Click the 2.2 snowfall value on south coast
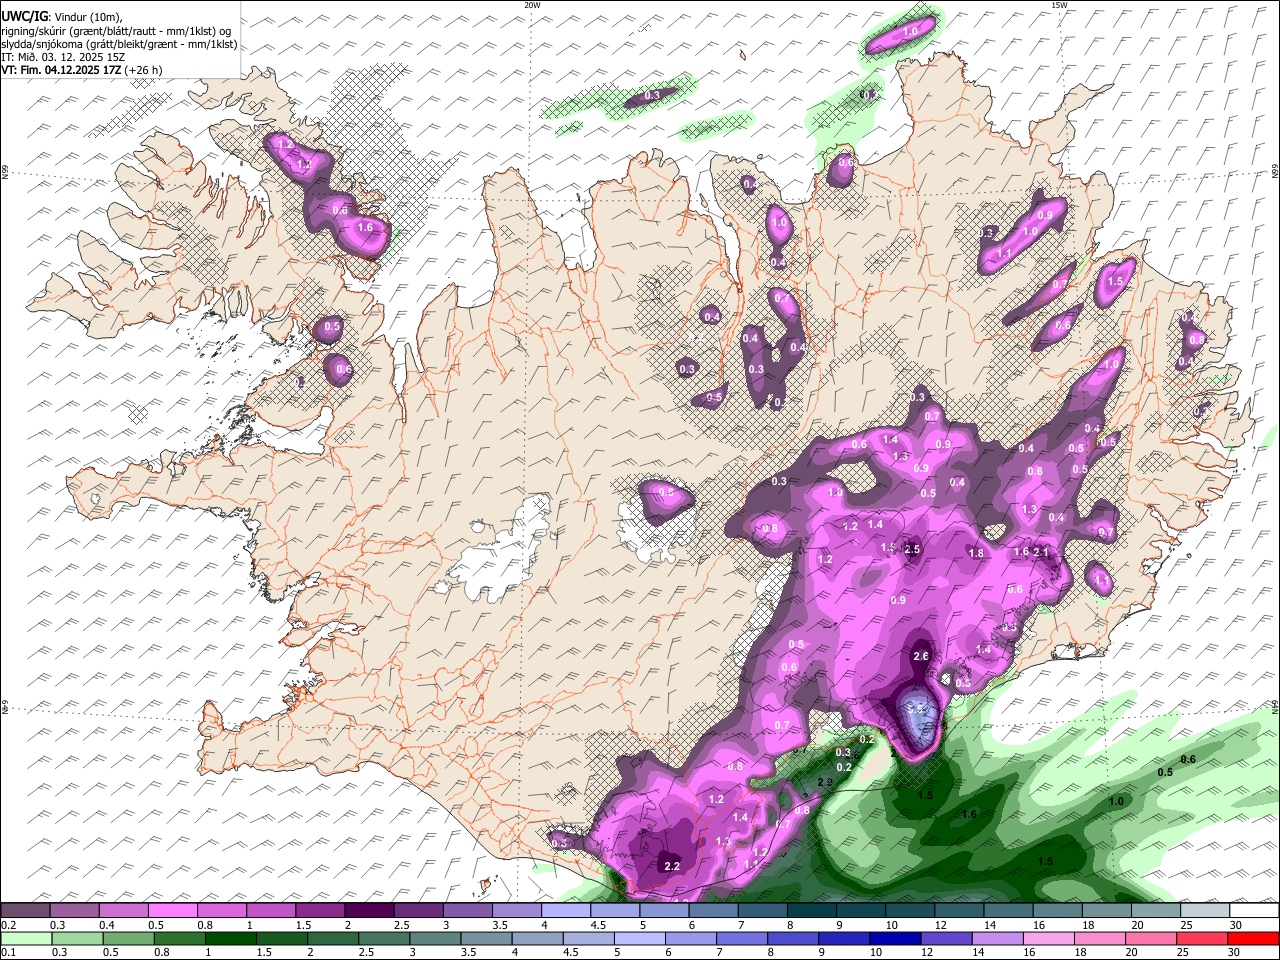This screenshot has height=960, width=1280. [672, 866]
